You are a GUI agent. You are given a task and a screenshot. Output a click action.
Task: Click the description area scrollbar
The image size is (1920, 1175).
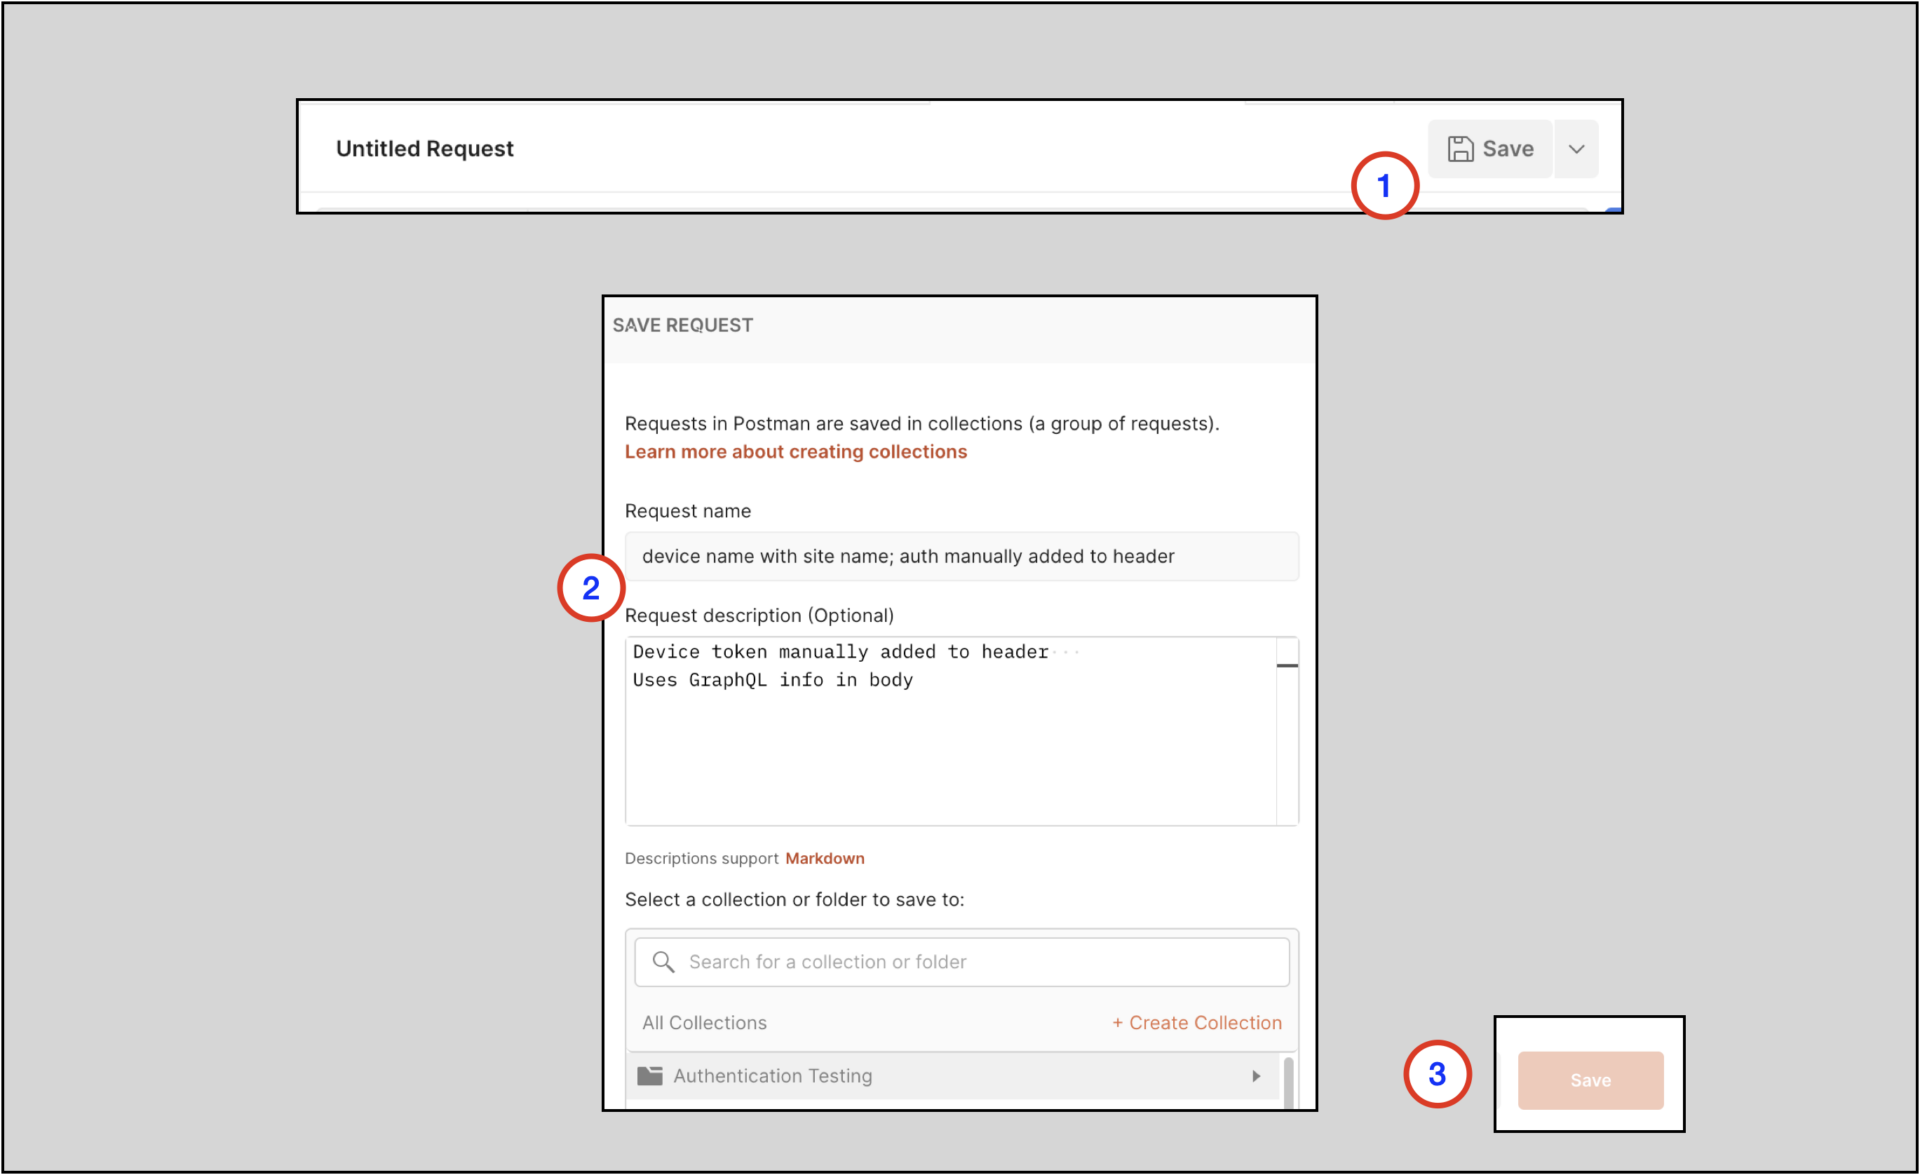1287,664
